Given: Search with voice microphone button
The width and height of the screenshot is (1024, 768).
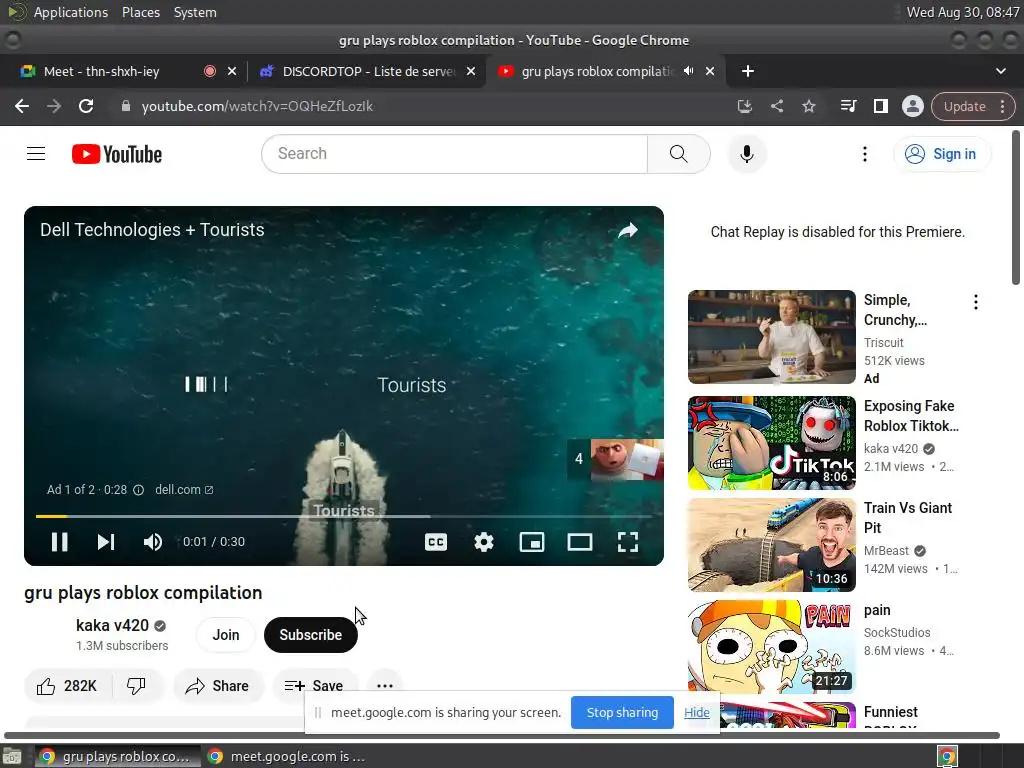Looking at the screenshot, I should click(x=746, y=154).
